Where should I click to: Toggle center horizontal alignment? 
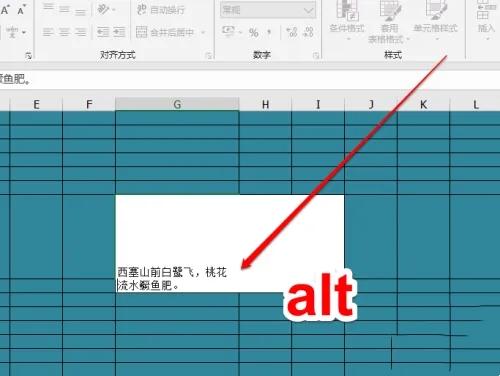64,32
